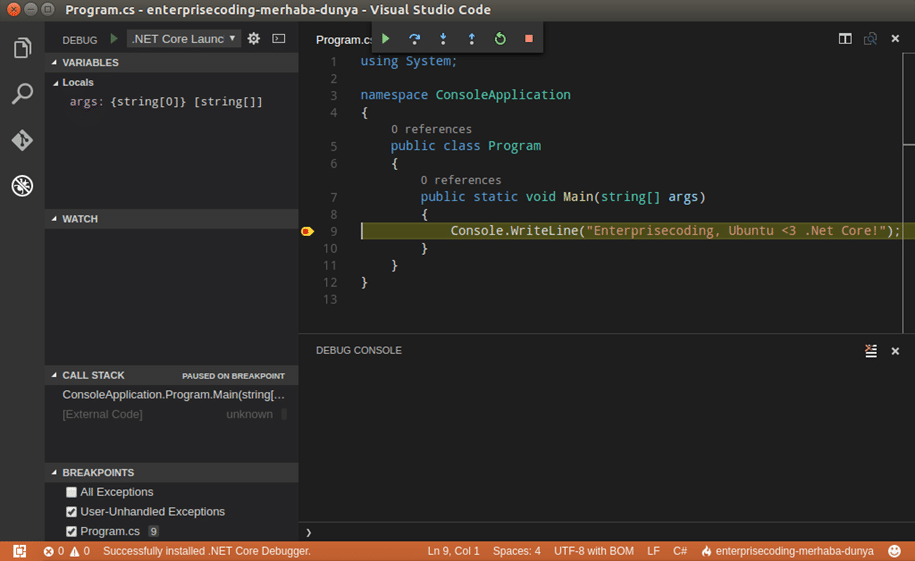Toggle the Program.cs breakpoint checkbox
The width and height of the screenshot is (915, 561).
[x=71, y=531]
